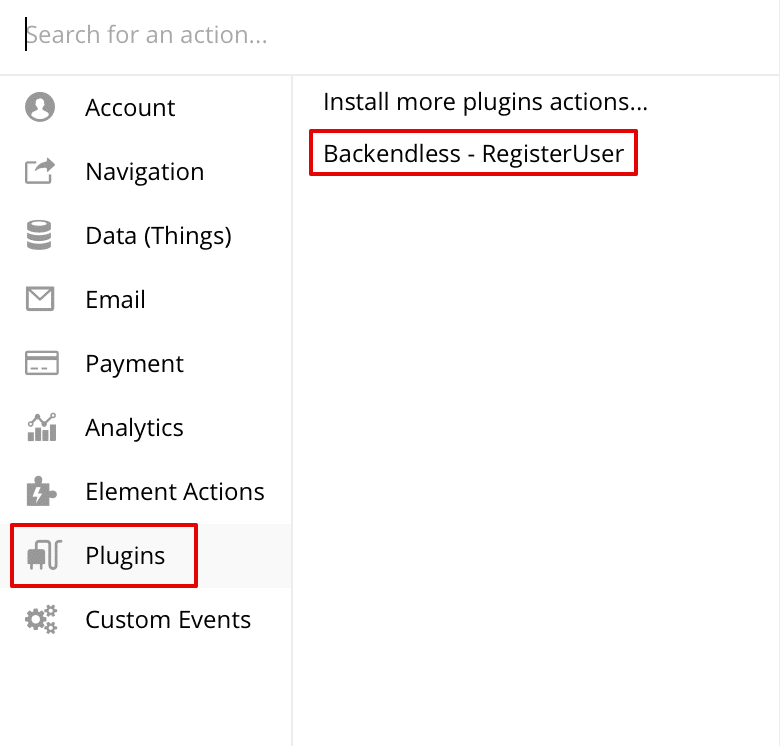Click the Data (Things) database icon
The width and height of the screenshot is (780, 746).
pos(40,236)
